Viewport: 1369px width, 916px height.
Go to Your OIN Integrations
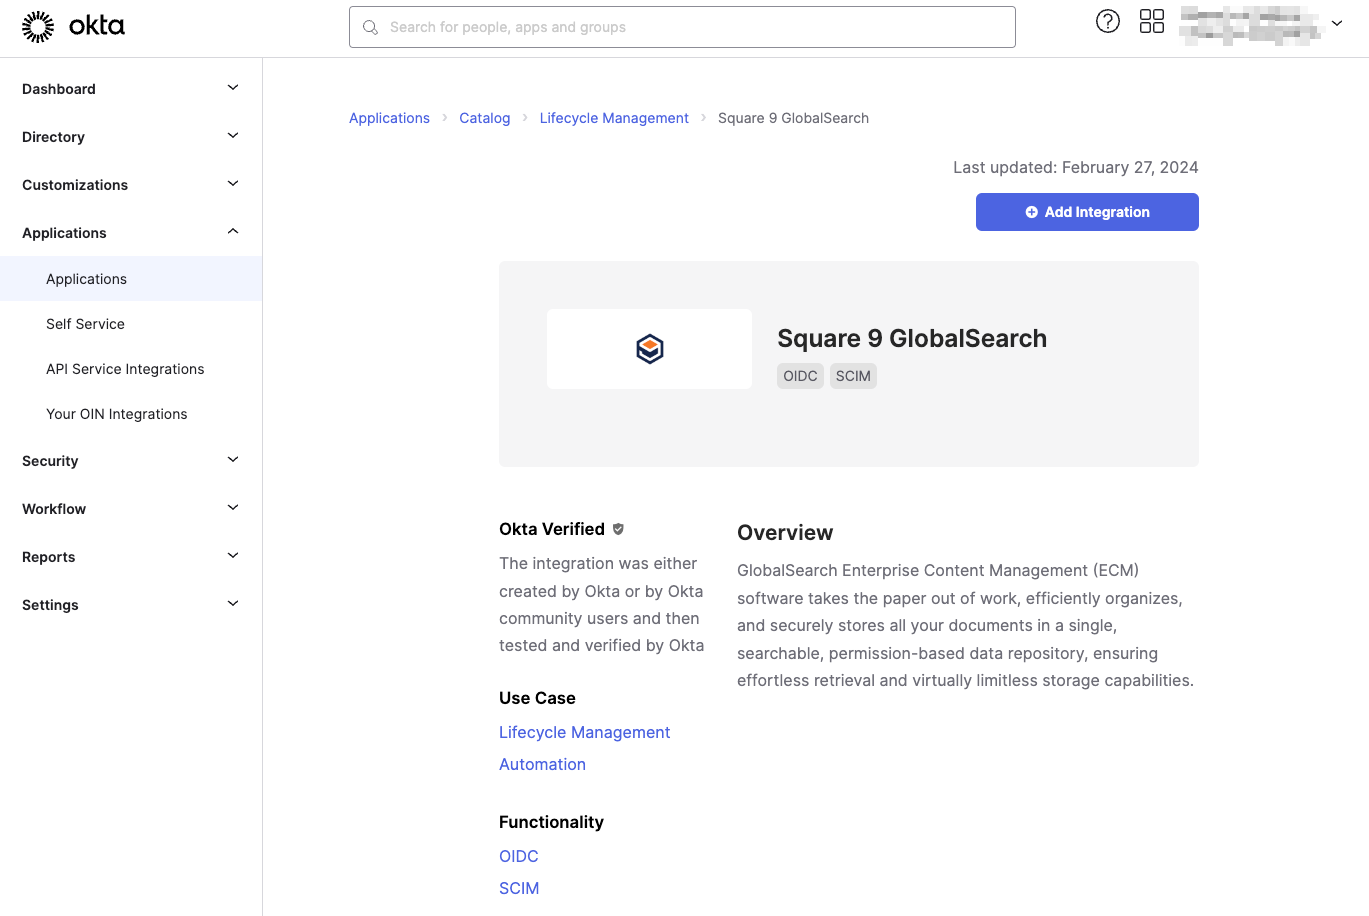pyautogui.click(x=116, y=414)
